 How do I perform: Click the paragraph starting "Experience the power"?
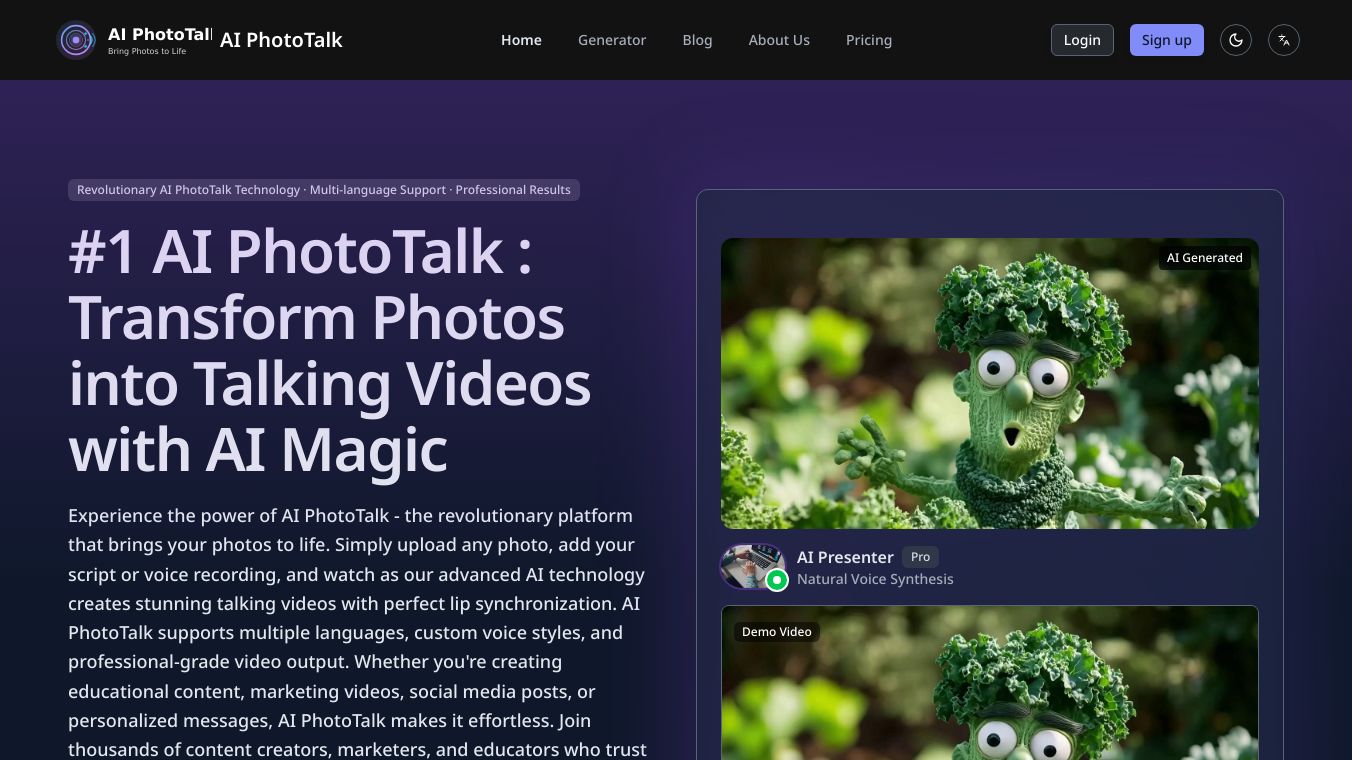358,632
